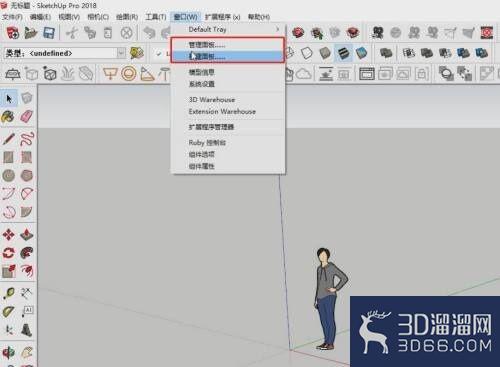Select the arrow Select tool
This screenshot has height=367, width=500.
point(9,99)
